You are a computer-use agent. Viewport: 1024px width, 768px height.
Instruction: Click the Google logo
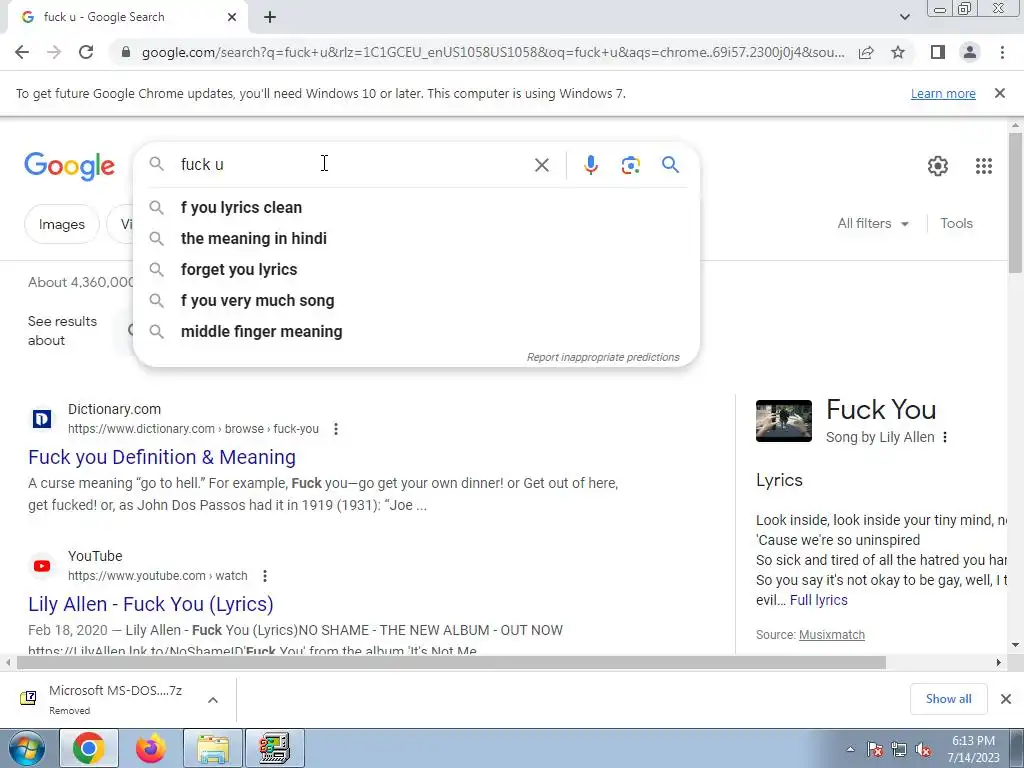(69, 166)
